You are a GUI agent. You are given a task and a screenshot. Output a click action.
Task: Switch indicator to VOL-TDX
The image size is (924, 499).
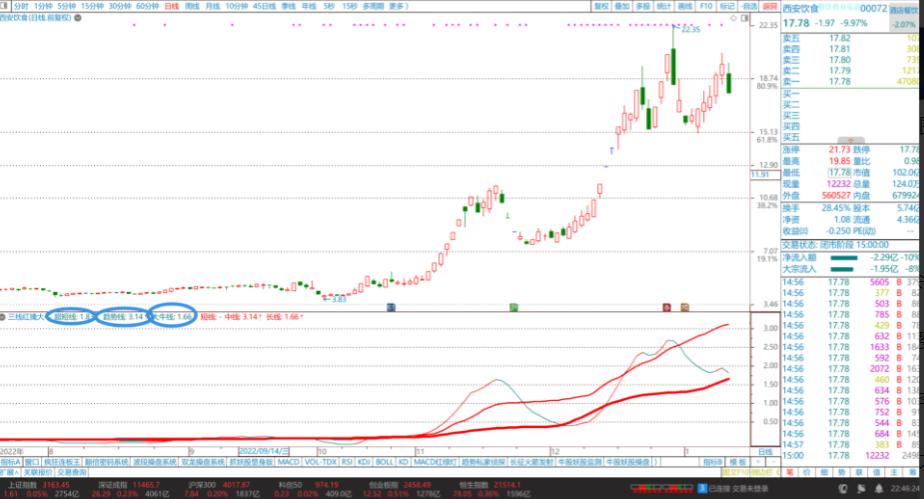[321, 462]
